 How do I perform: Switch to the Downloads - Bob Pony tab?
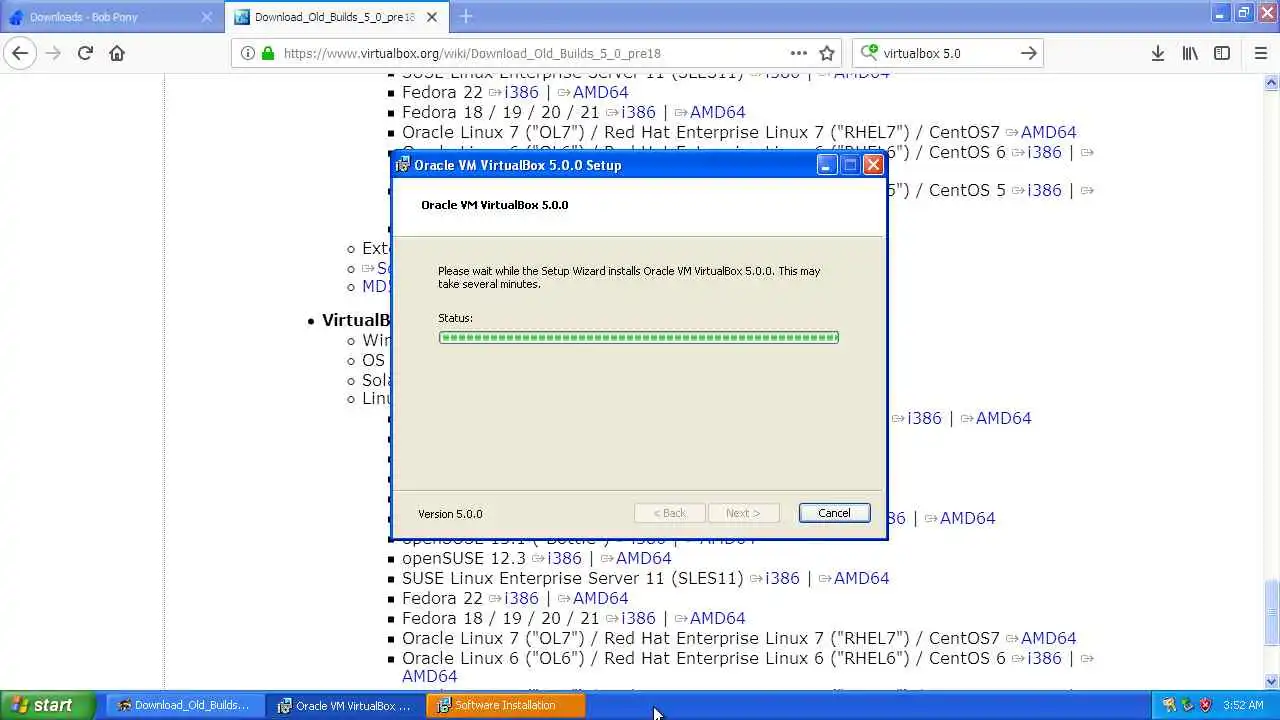point(111,17)
